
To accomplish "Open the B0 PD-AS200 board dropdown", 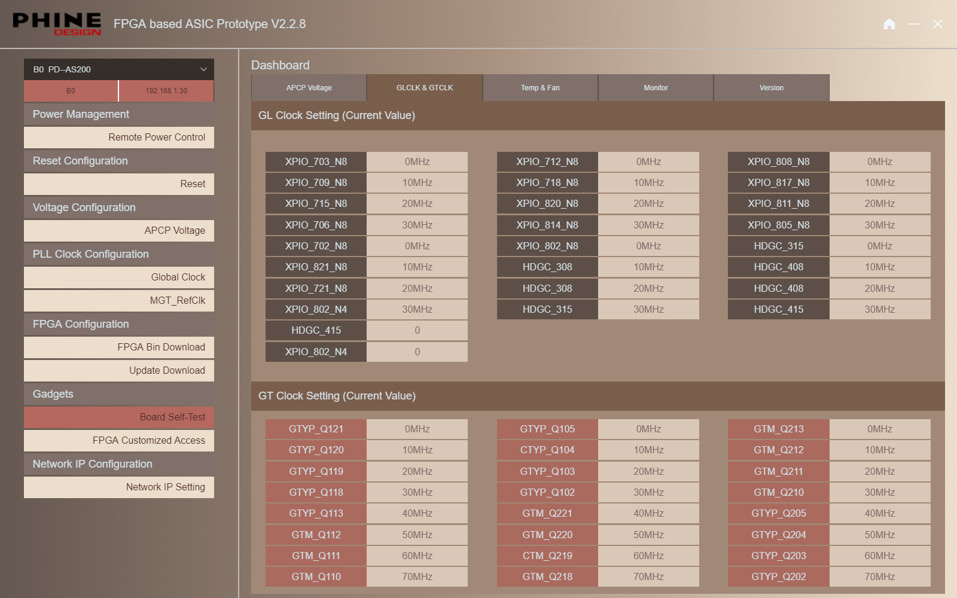I will click(119, 69).
